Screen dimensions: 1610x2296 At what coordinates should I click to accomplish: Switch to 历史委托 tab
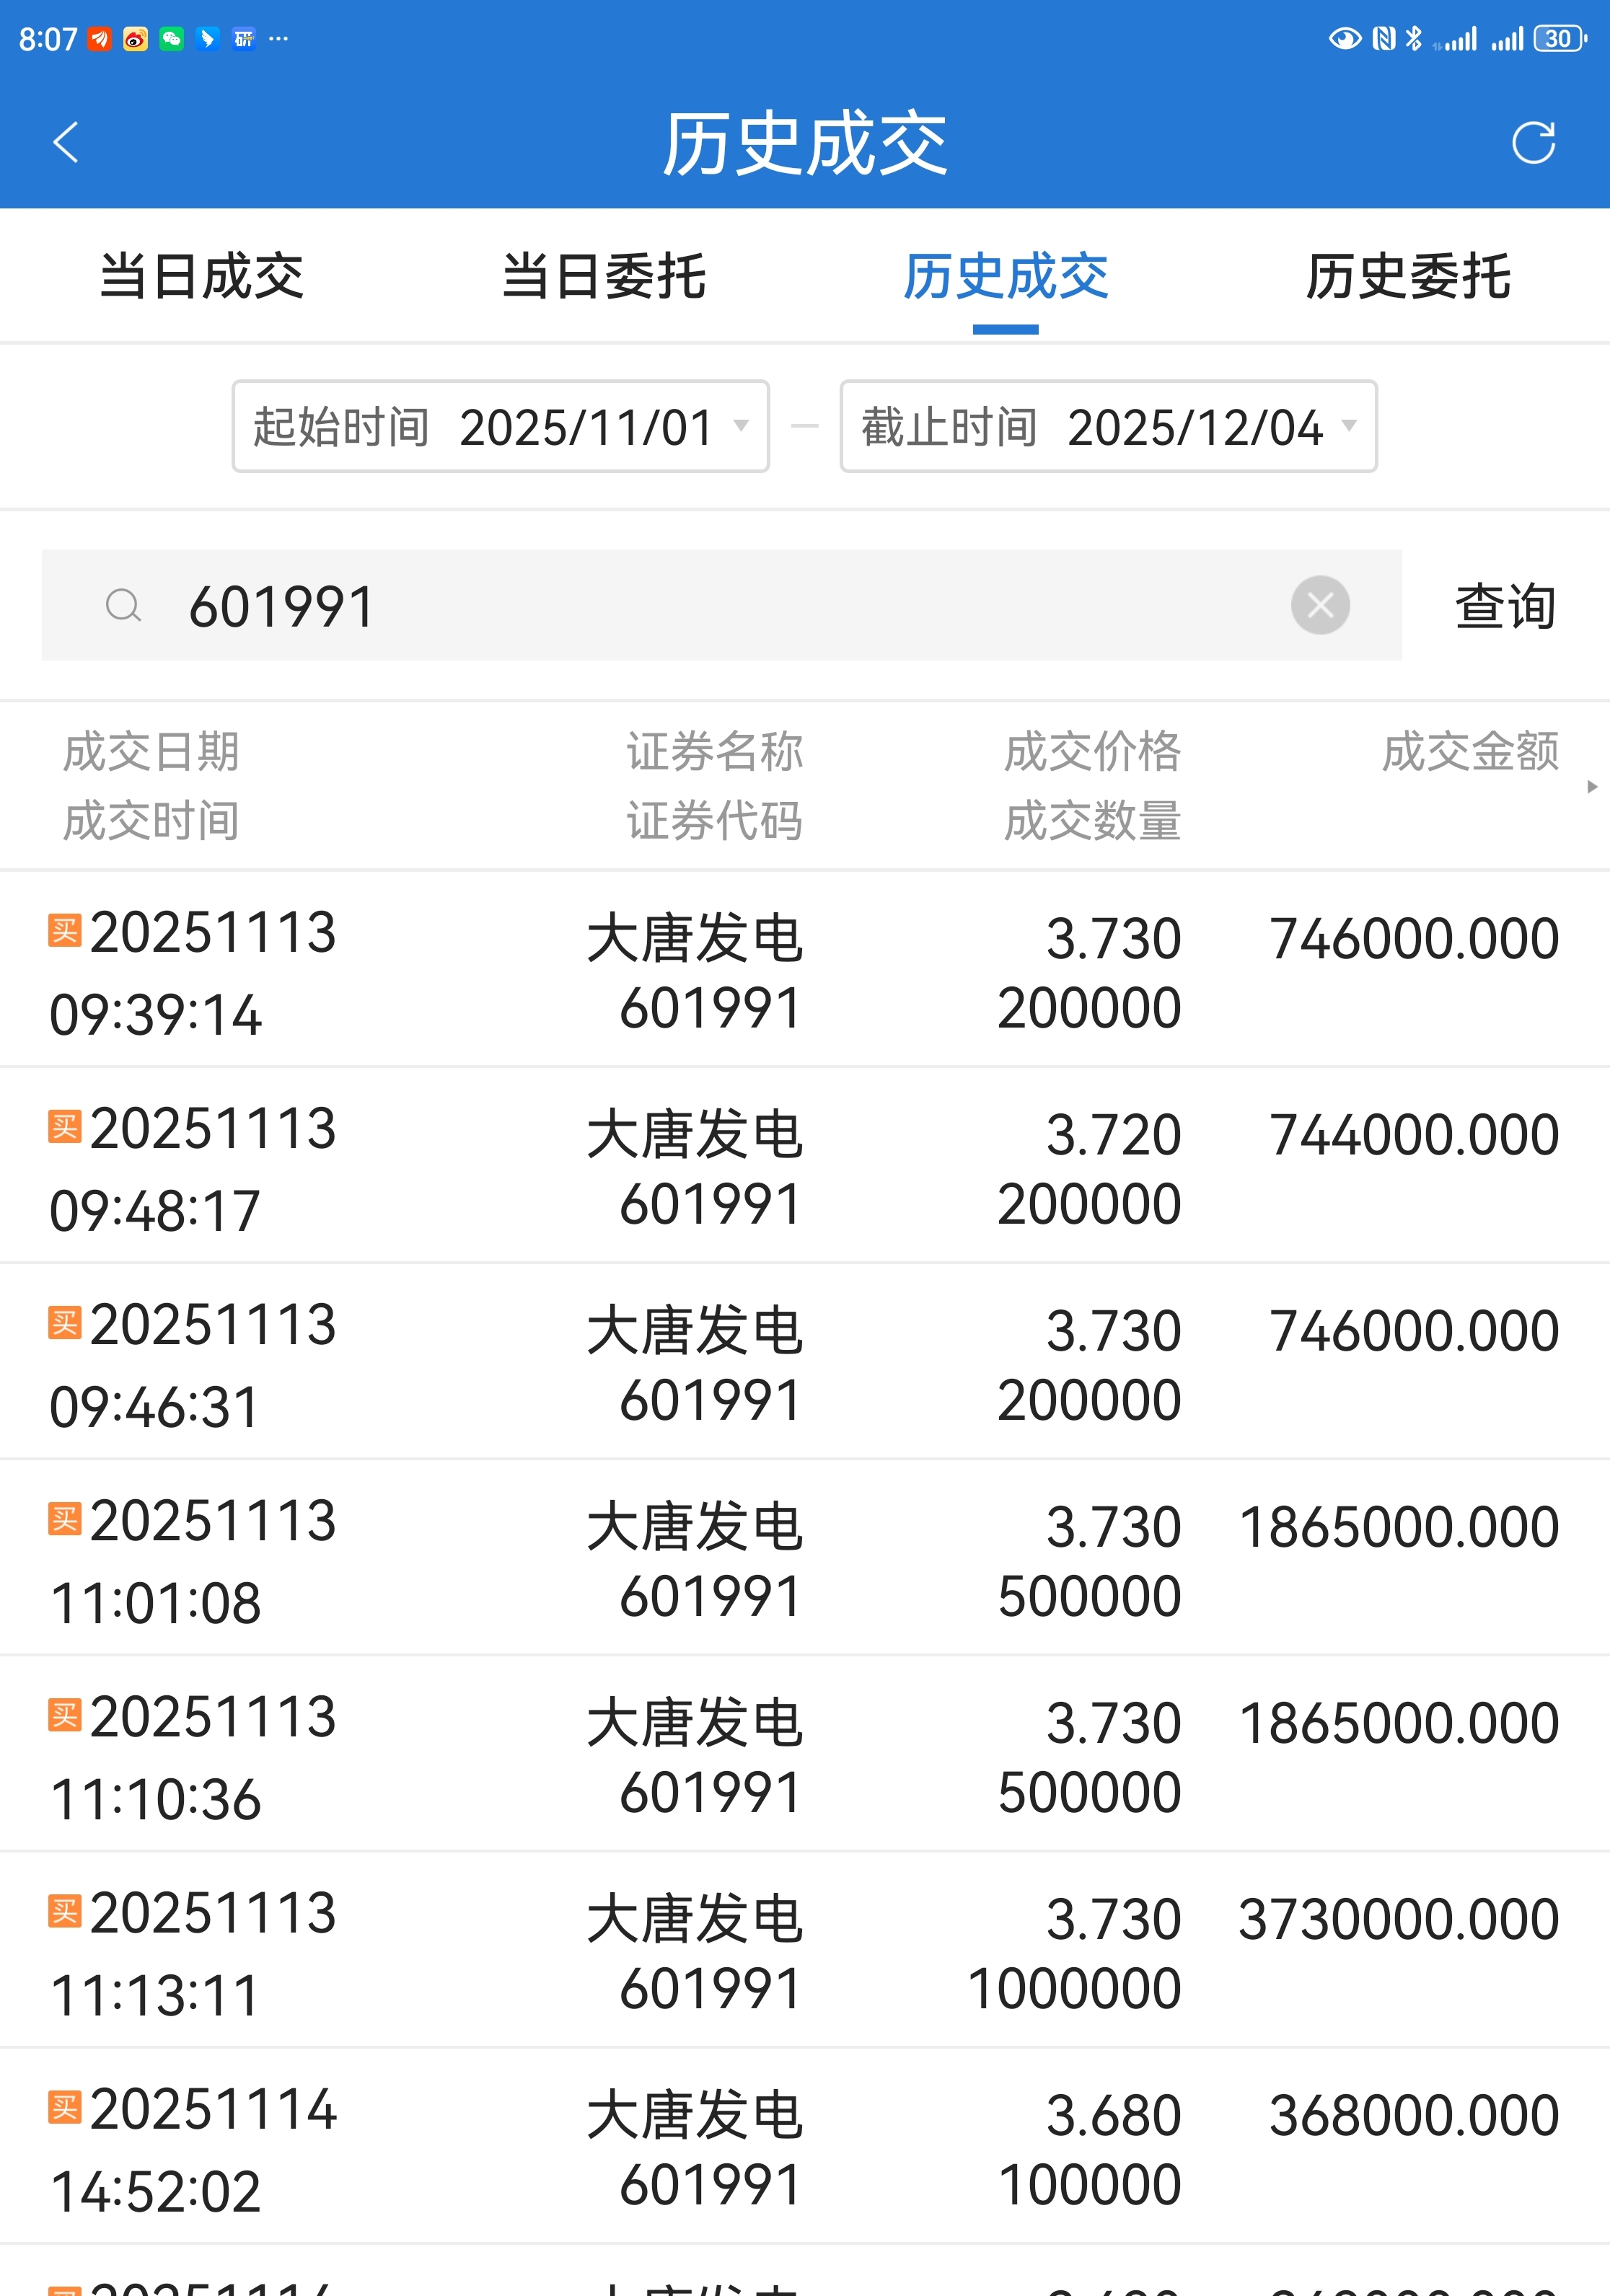pos(1408,277)
